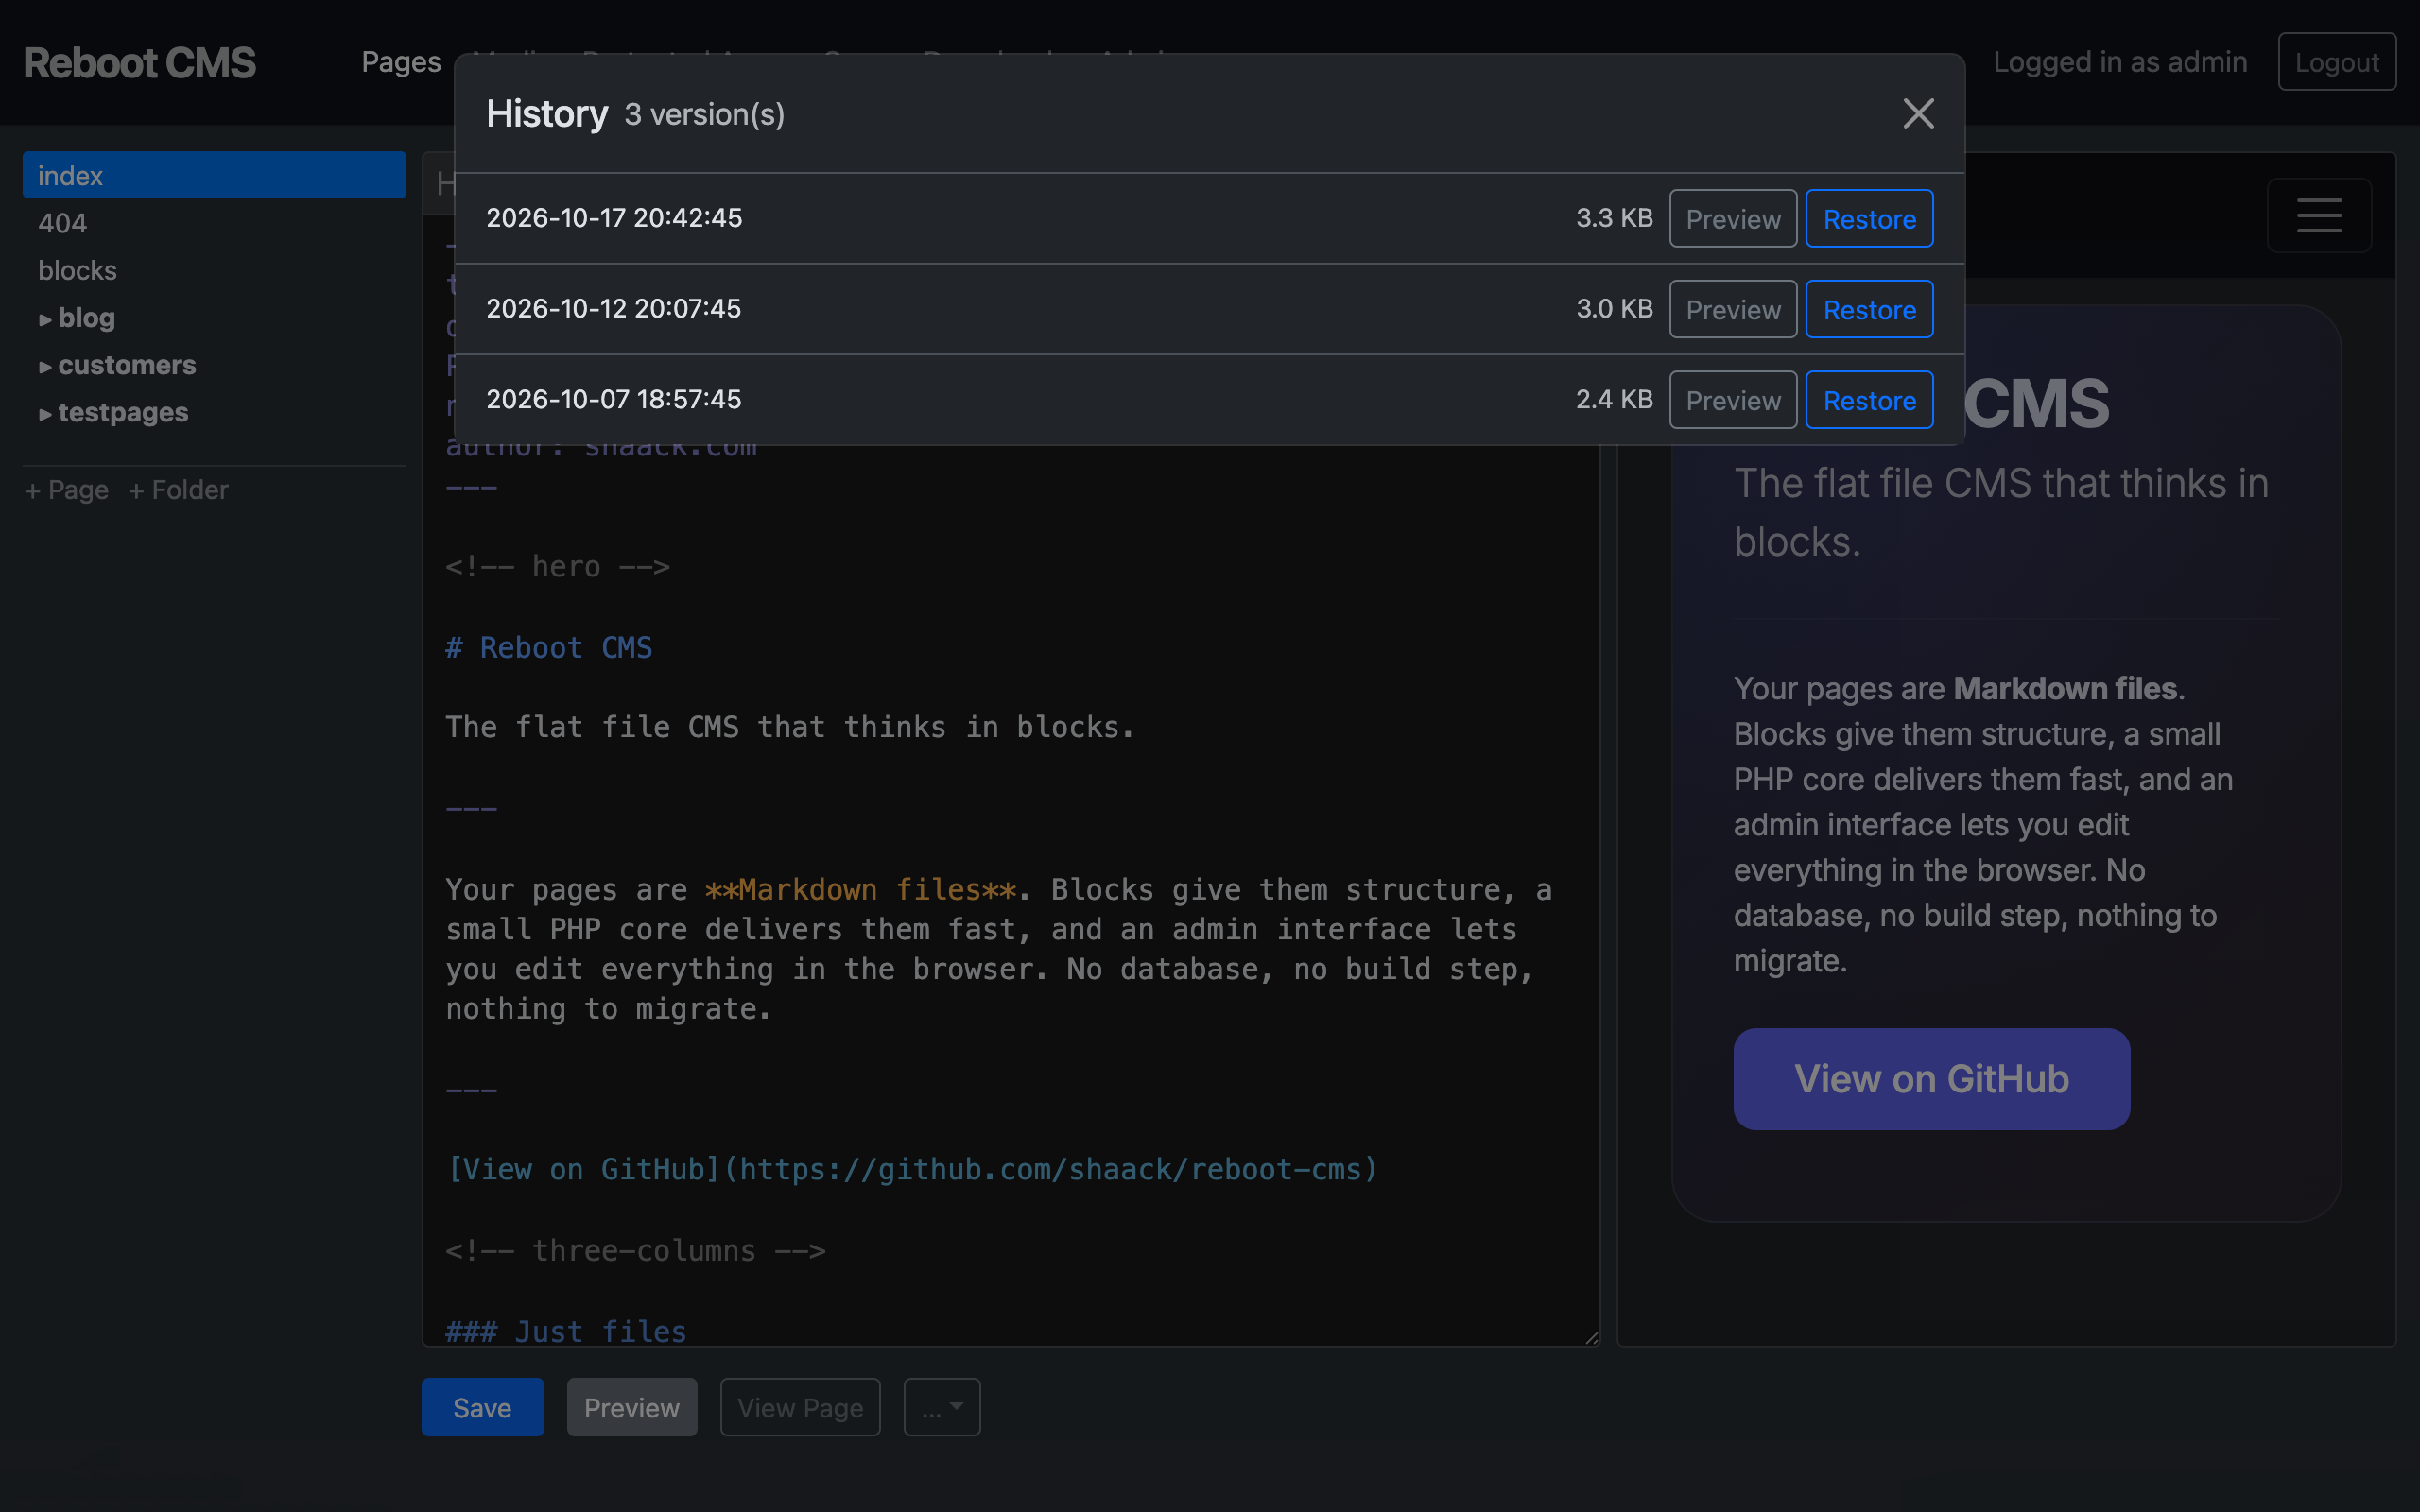Click the '3.3 KB' size value
The width and height of the screenshot is (2420, 1512).
(x=1614, y=218)
